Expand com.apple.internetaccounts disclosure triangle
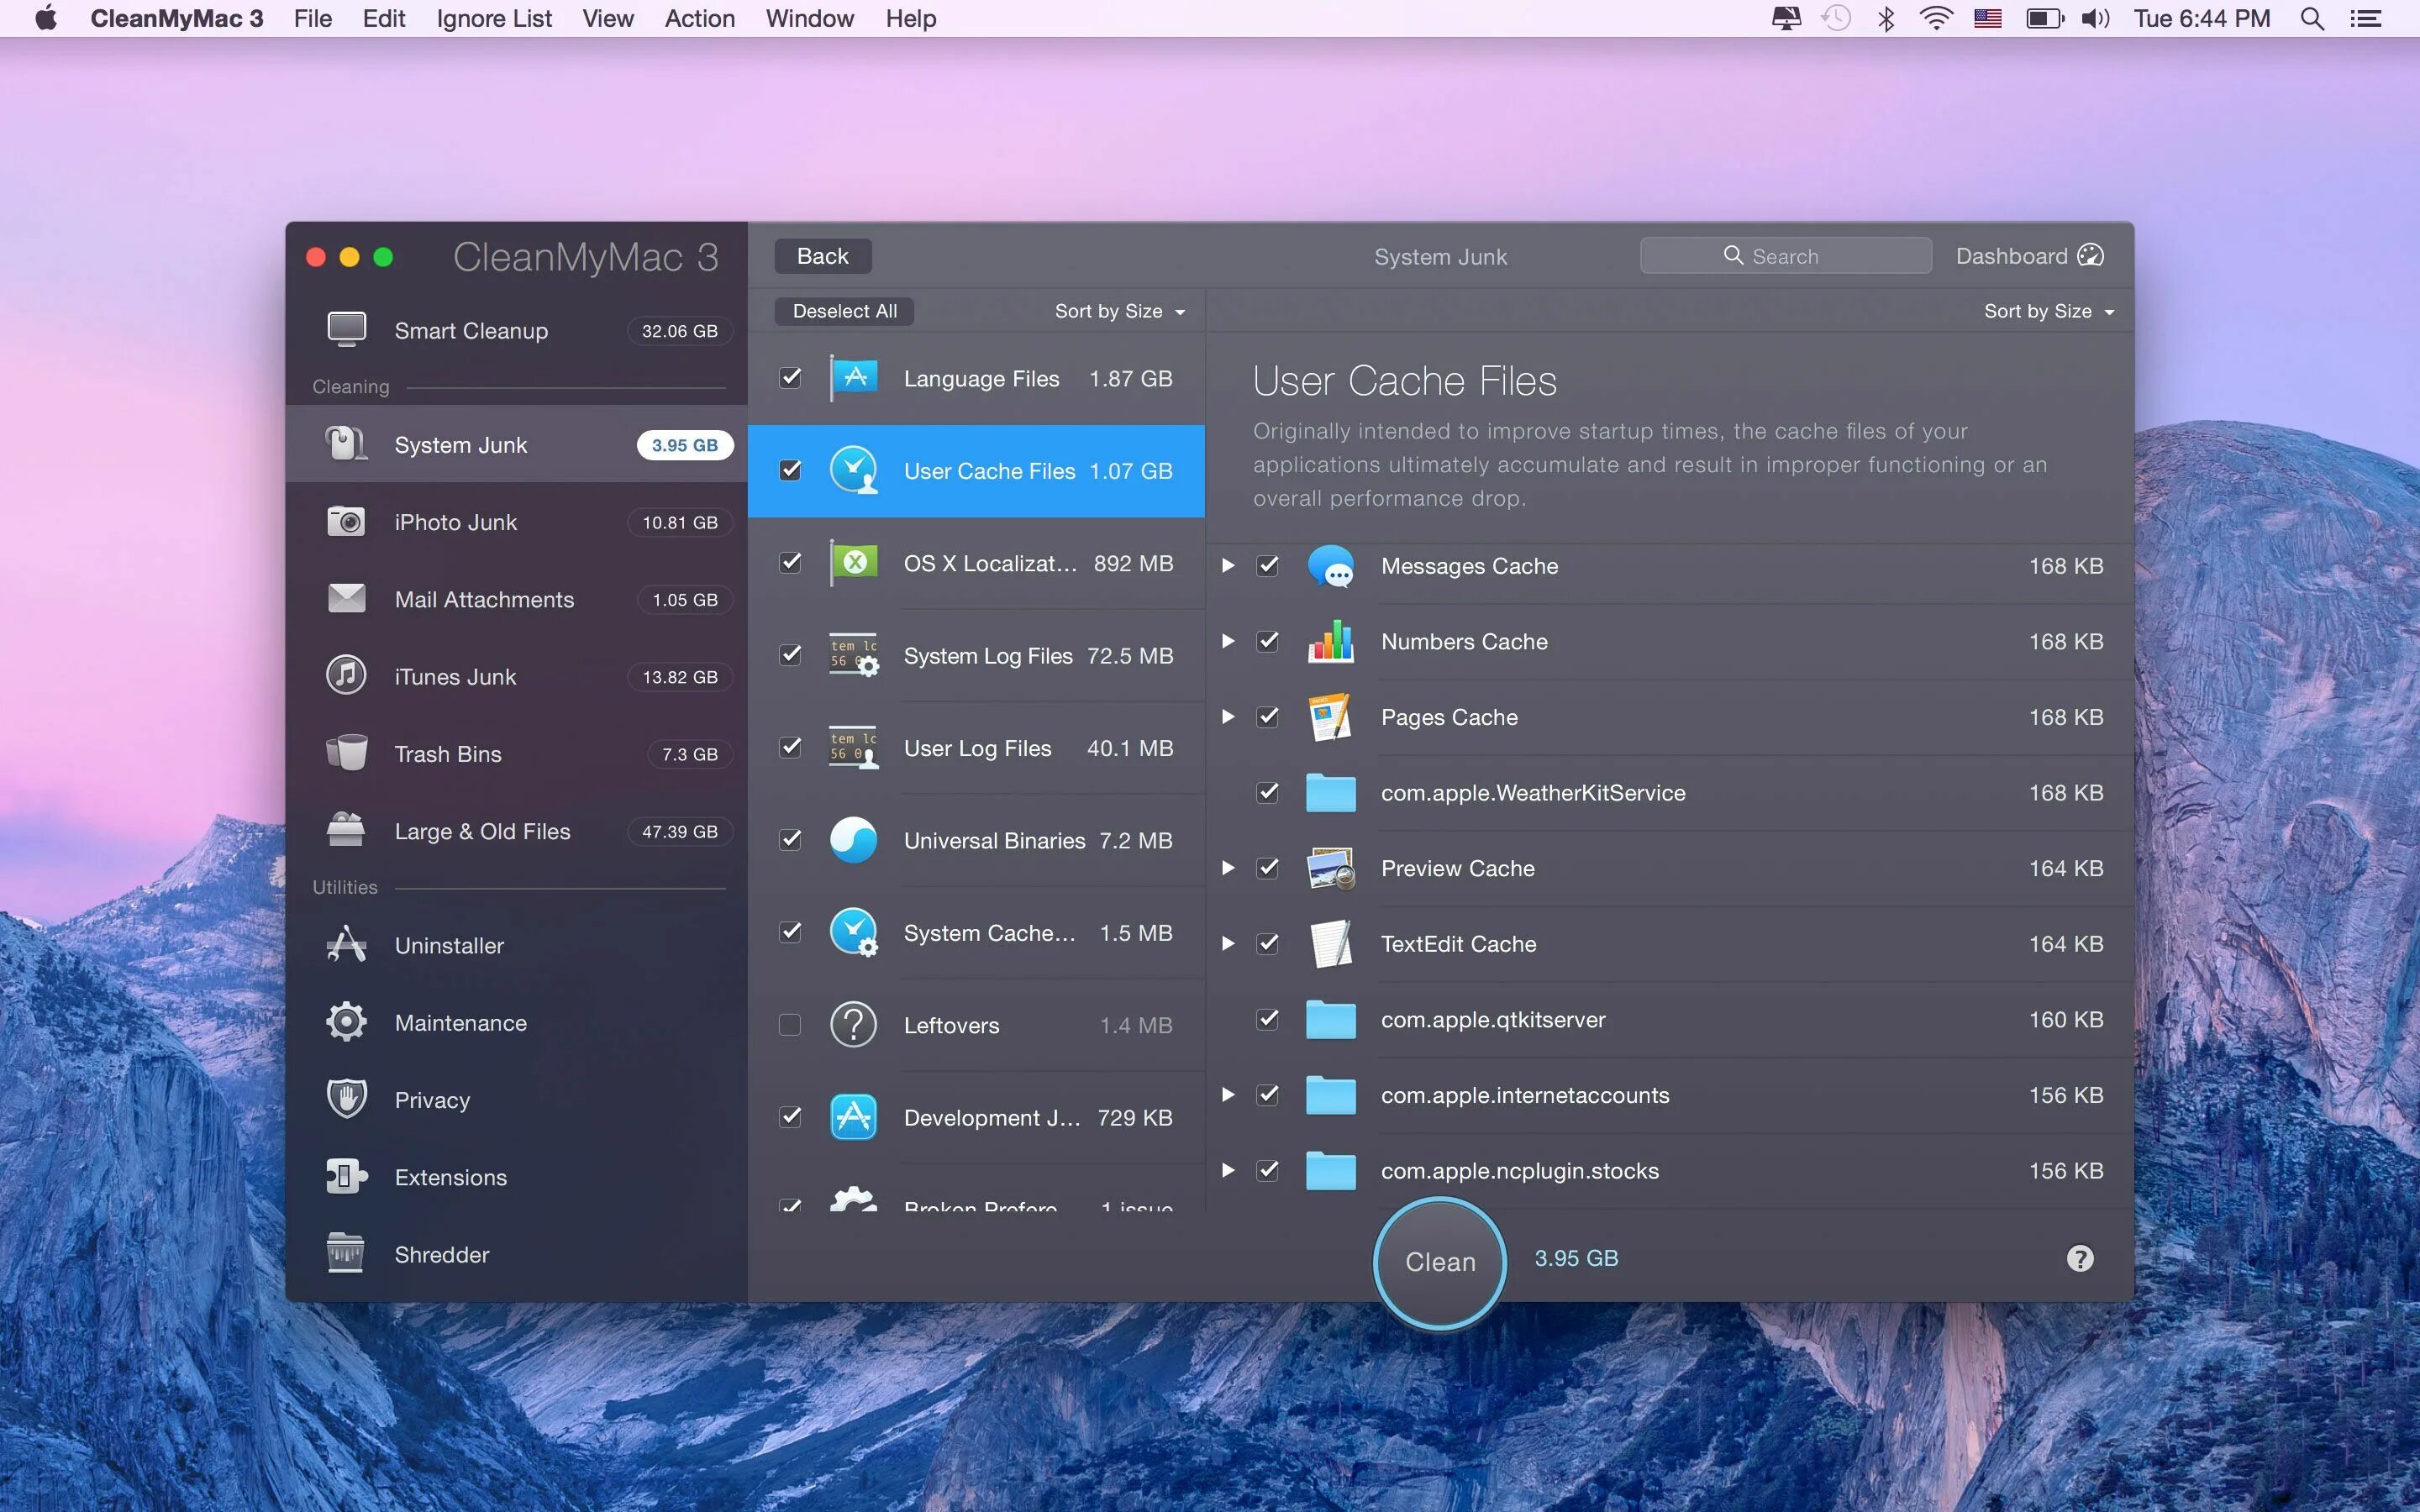Screen dimensions: 2420x1512 tap(1228, 1095)
